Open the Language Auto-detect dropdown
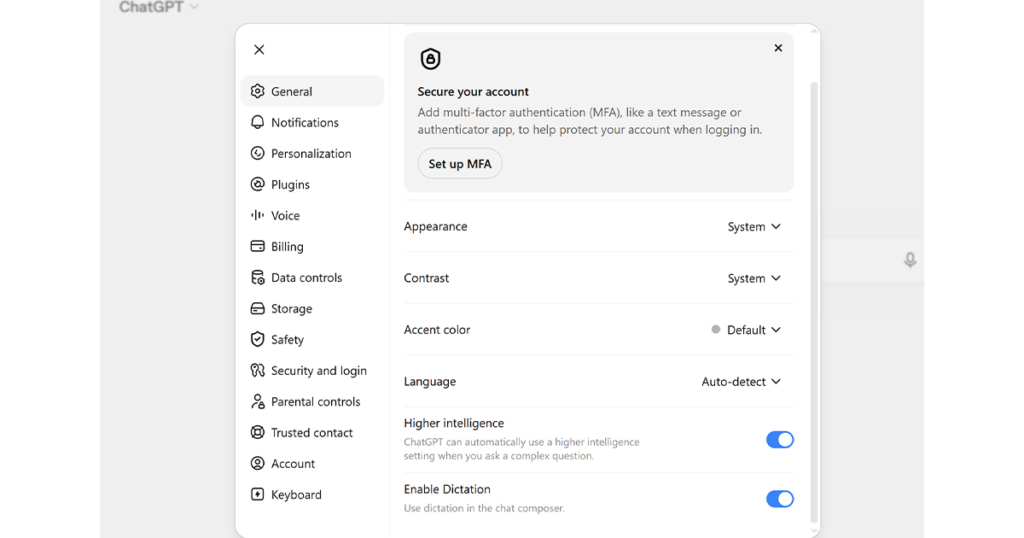 point(741,381)
